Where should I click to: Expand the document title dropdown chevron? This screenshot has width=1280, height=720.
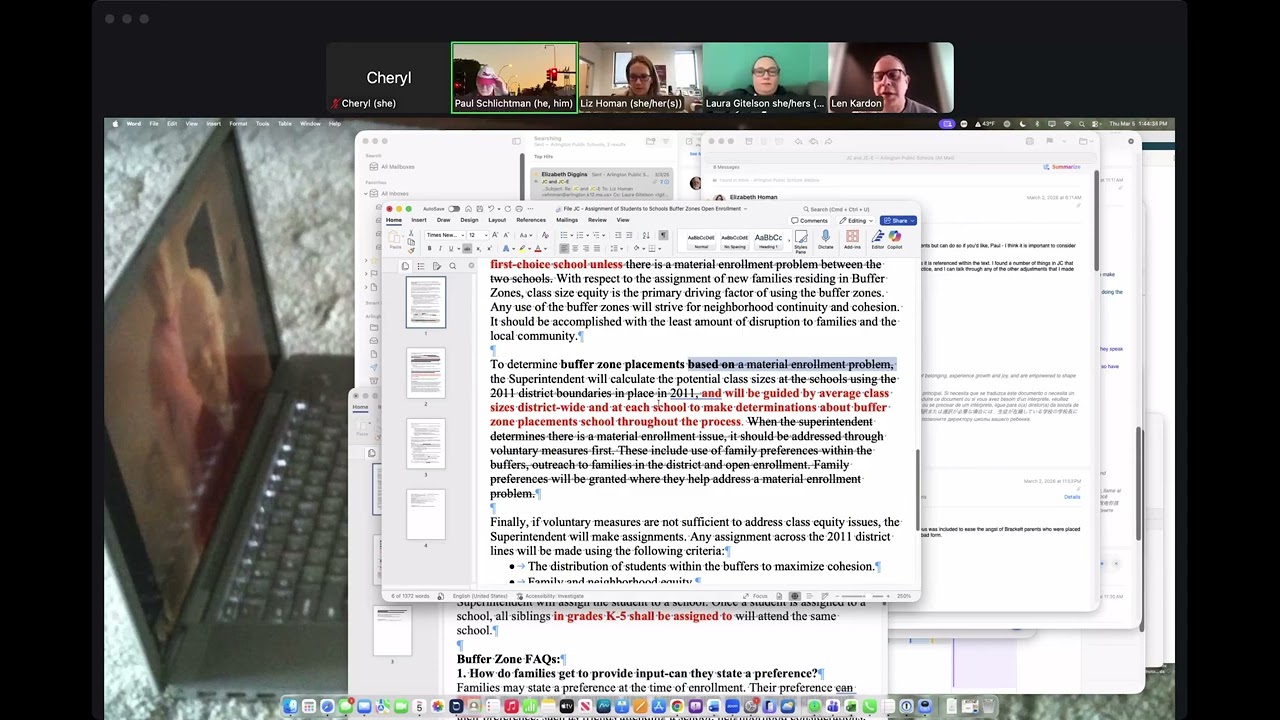click(x=745, y=209)
